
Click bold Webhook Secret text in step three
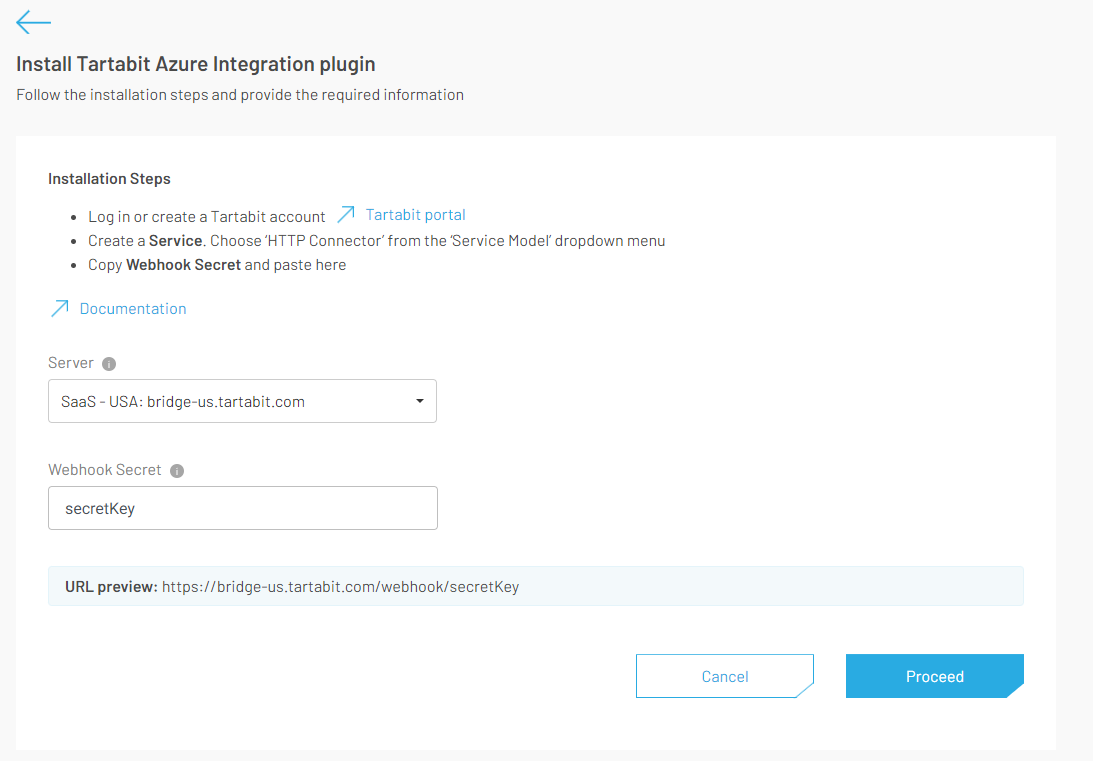[x=183, y=265]
